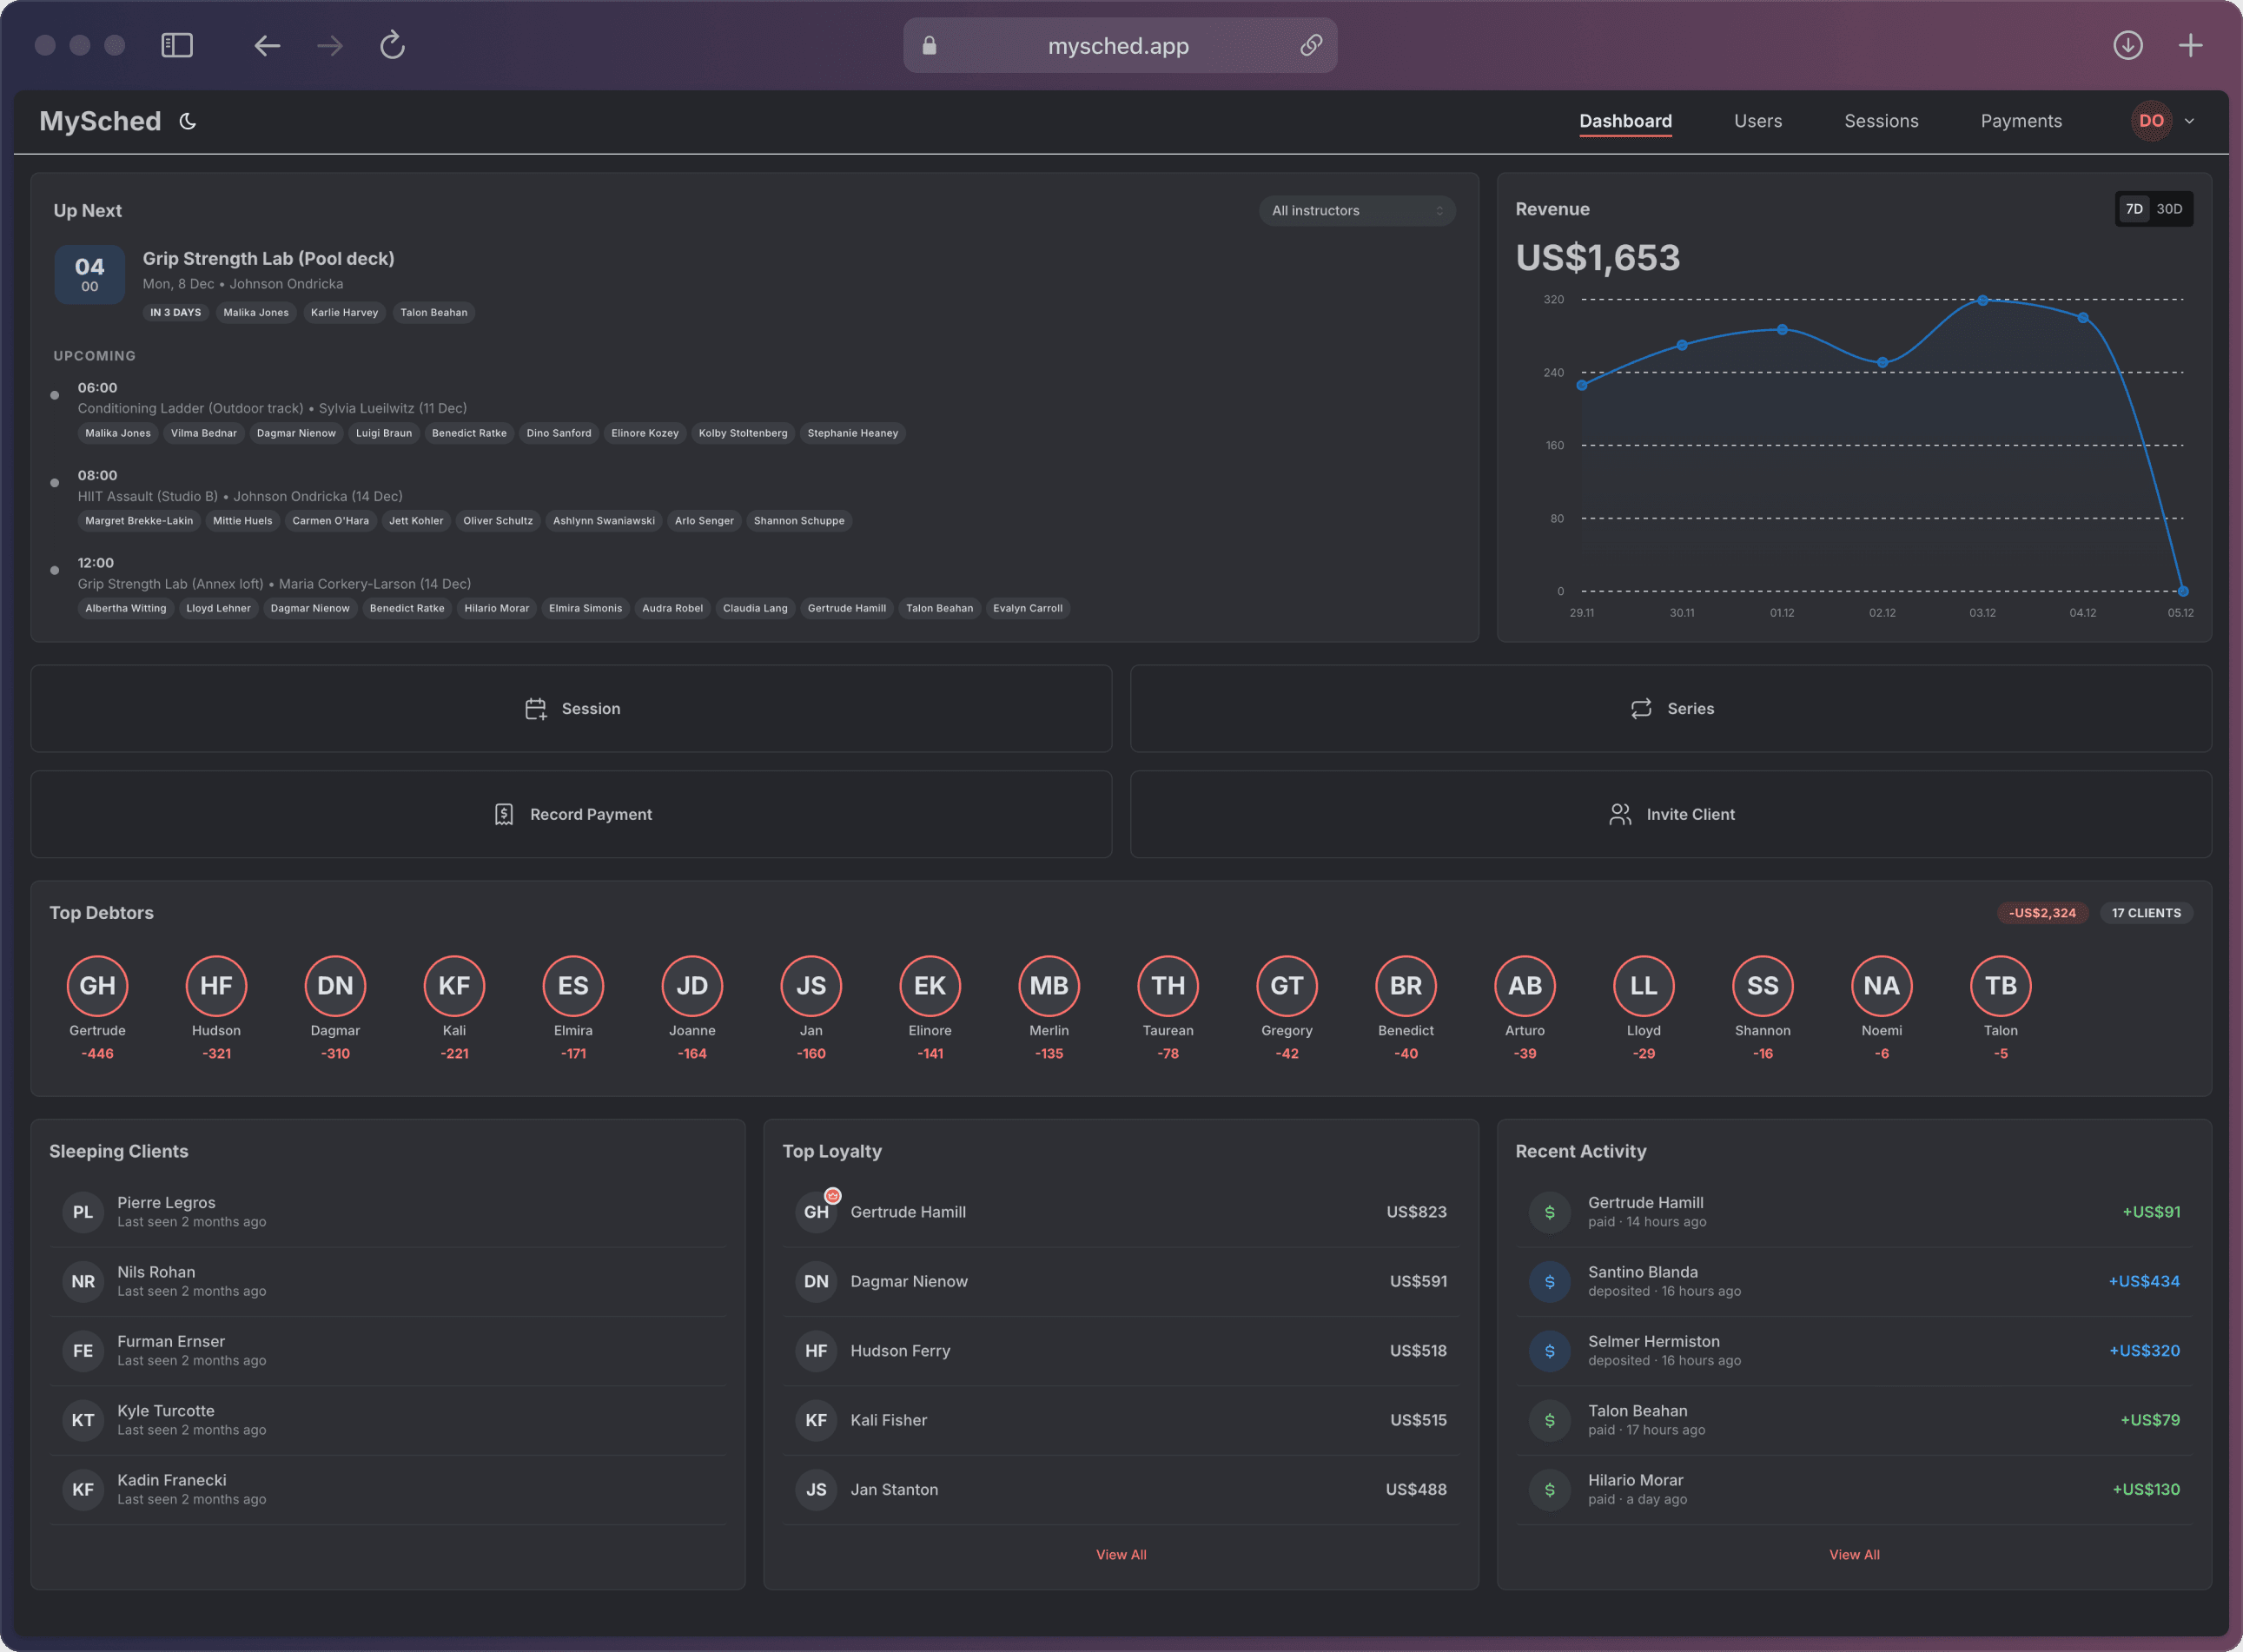Image resolution: width=2243 pixels, height=1652 pixels.
Task: Switch to the Sessions tab
Action: point(1881,121)
